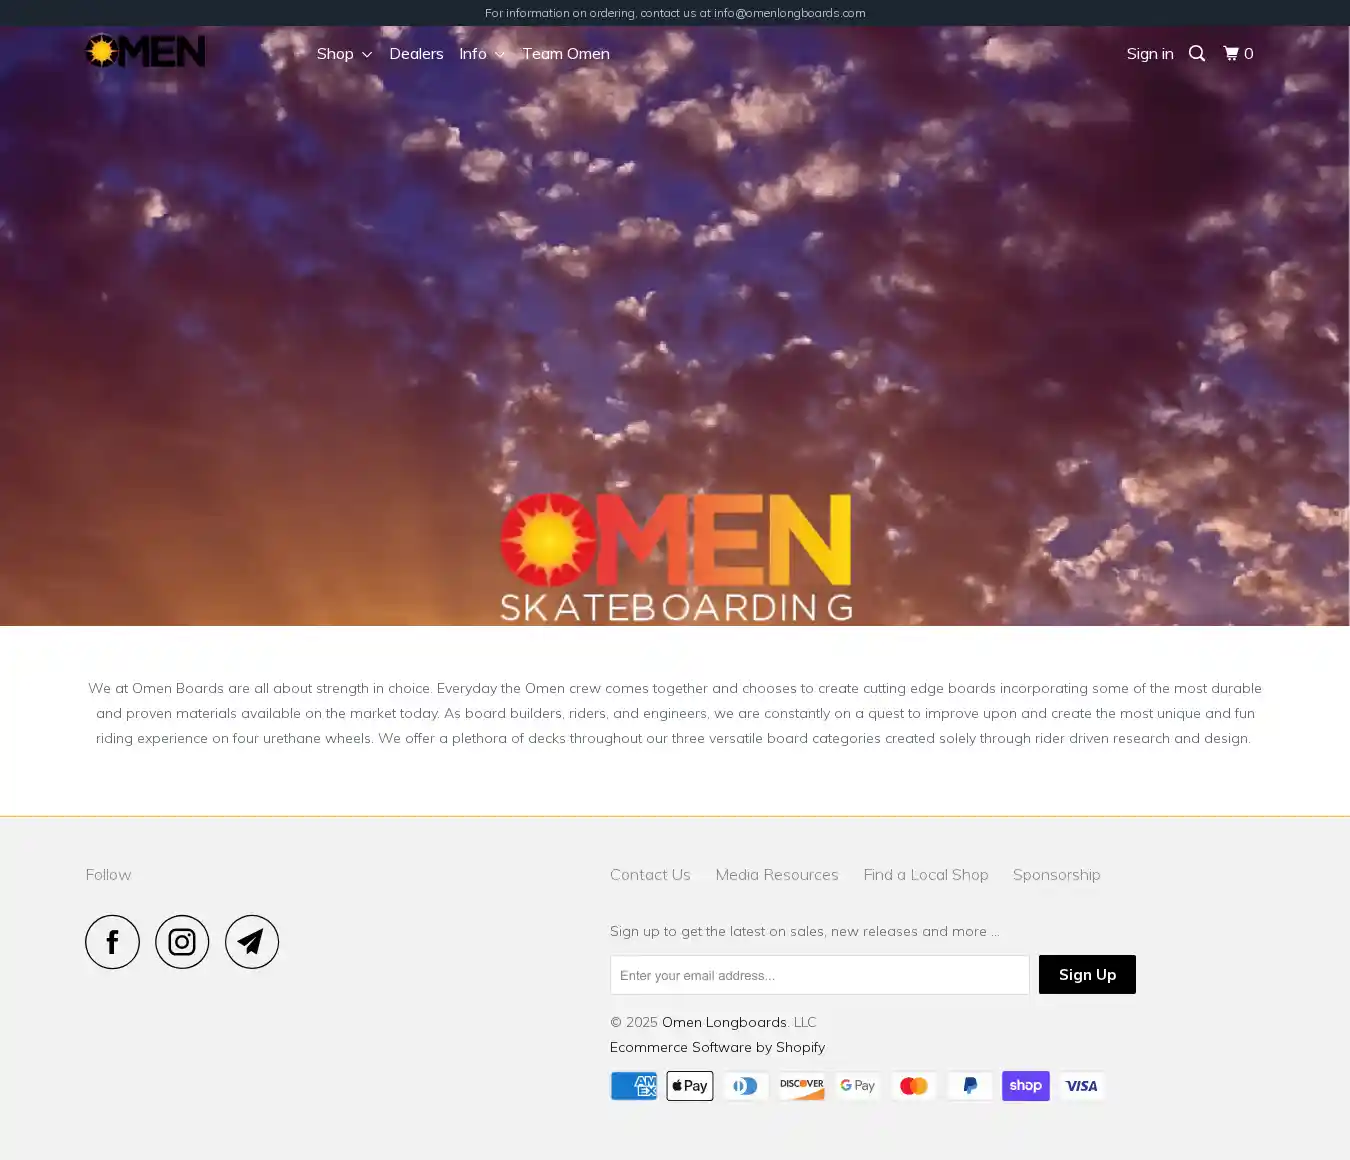Image resolution: width=1350 pixels, height=1160 pixels.
Task: Expand the Info dropdown menu
Action: 482,54
